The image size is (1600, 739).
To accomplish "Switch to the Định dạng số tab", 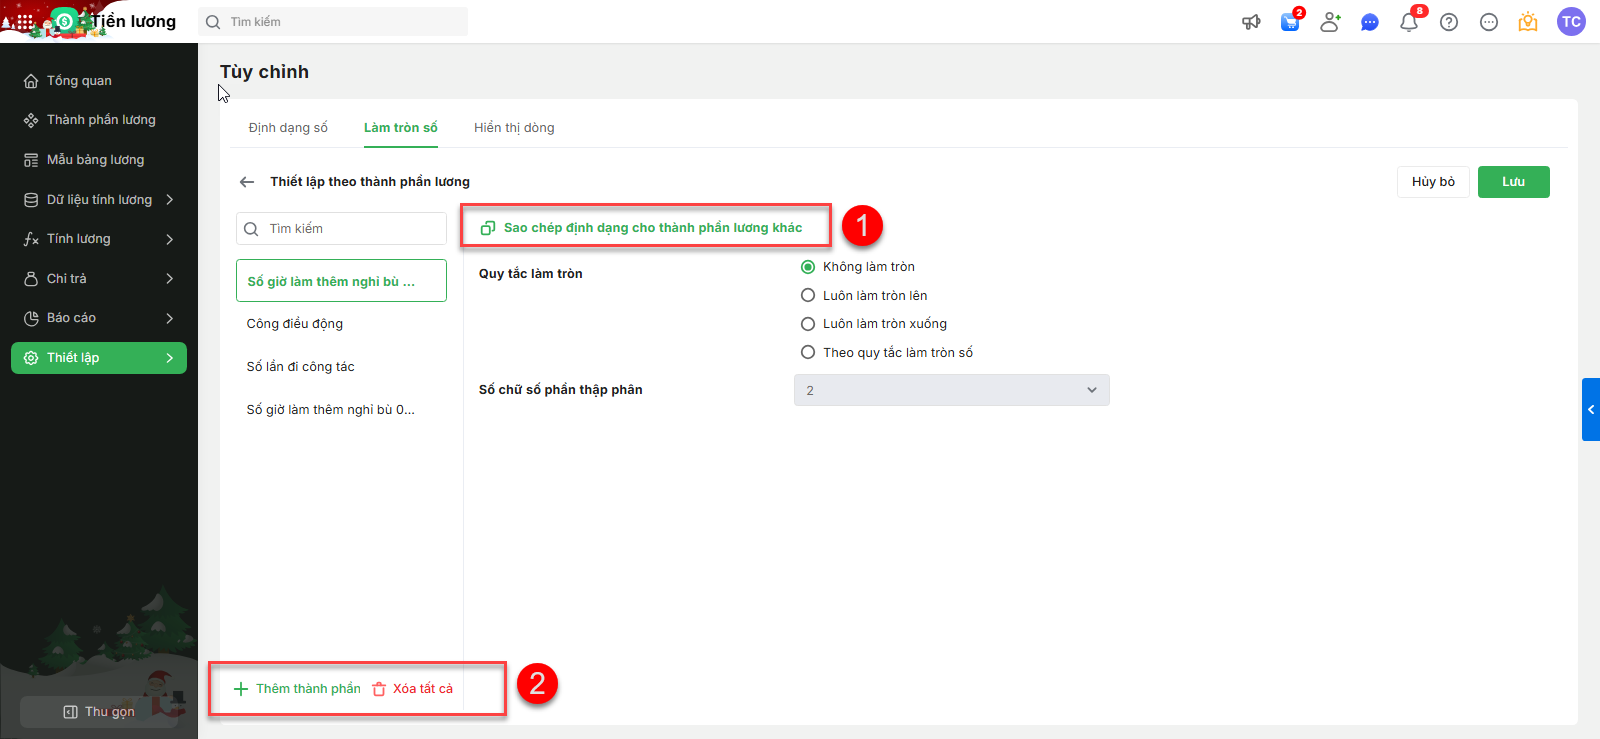I will (288, 128).
